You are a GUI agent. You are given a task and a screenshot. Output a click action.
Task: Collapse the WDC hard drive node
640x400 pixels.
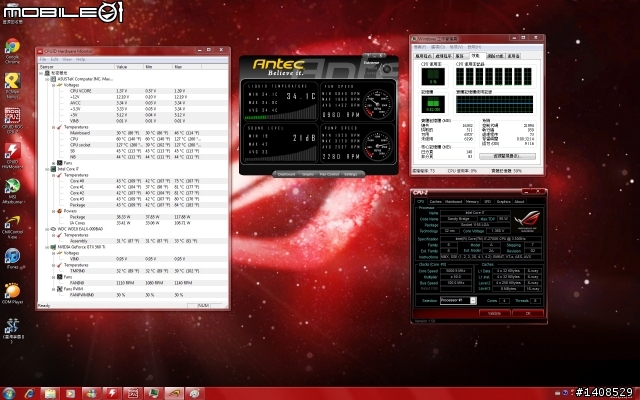[47, 229]
